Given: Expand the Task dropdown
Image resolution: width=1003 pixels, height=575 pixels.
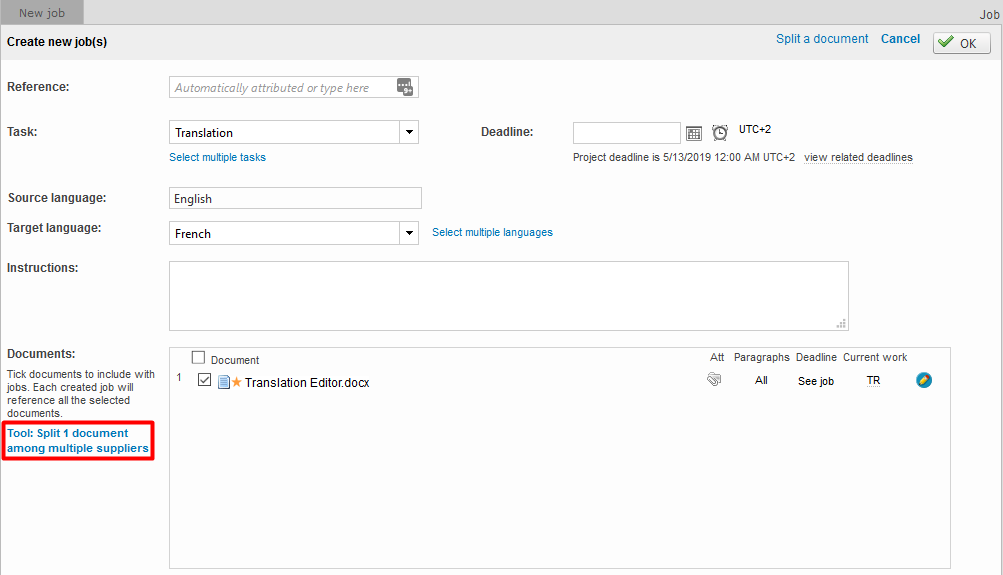Looking at the screenshot, I should [408, 132].
